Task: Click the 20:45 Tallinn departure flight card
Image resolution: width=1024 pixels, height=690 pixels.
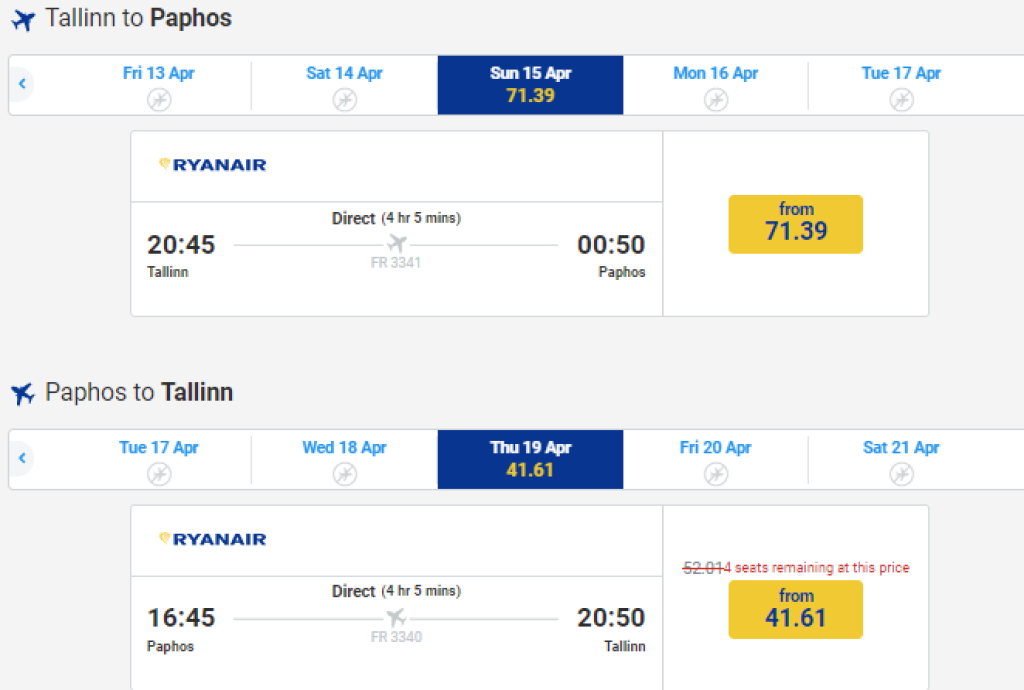Action: pyautogui.click(x=396, y=258)
